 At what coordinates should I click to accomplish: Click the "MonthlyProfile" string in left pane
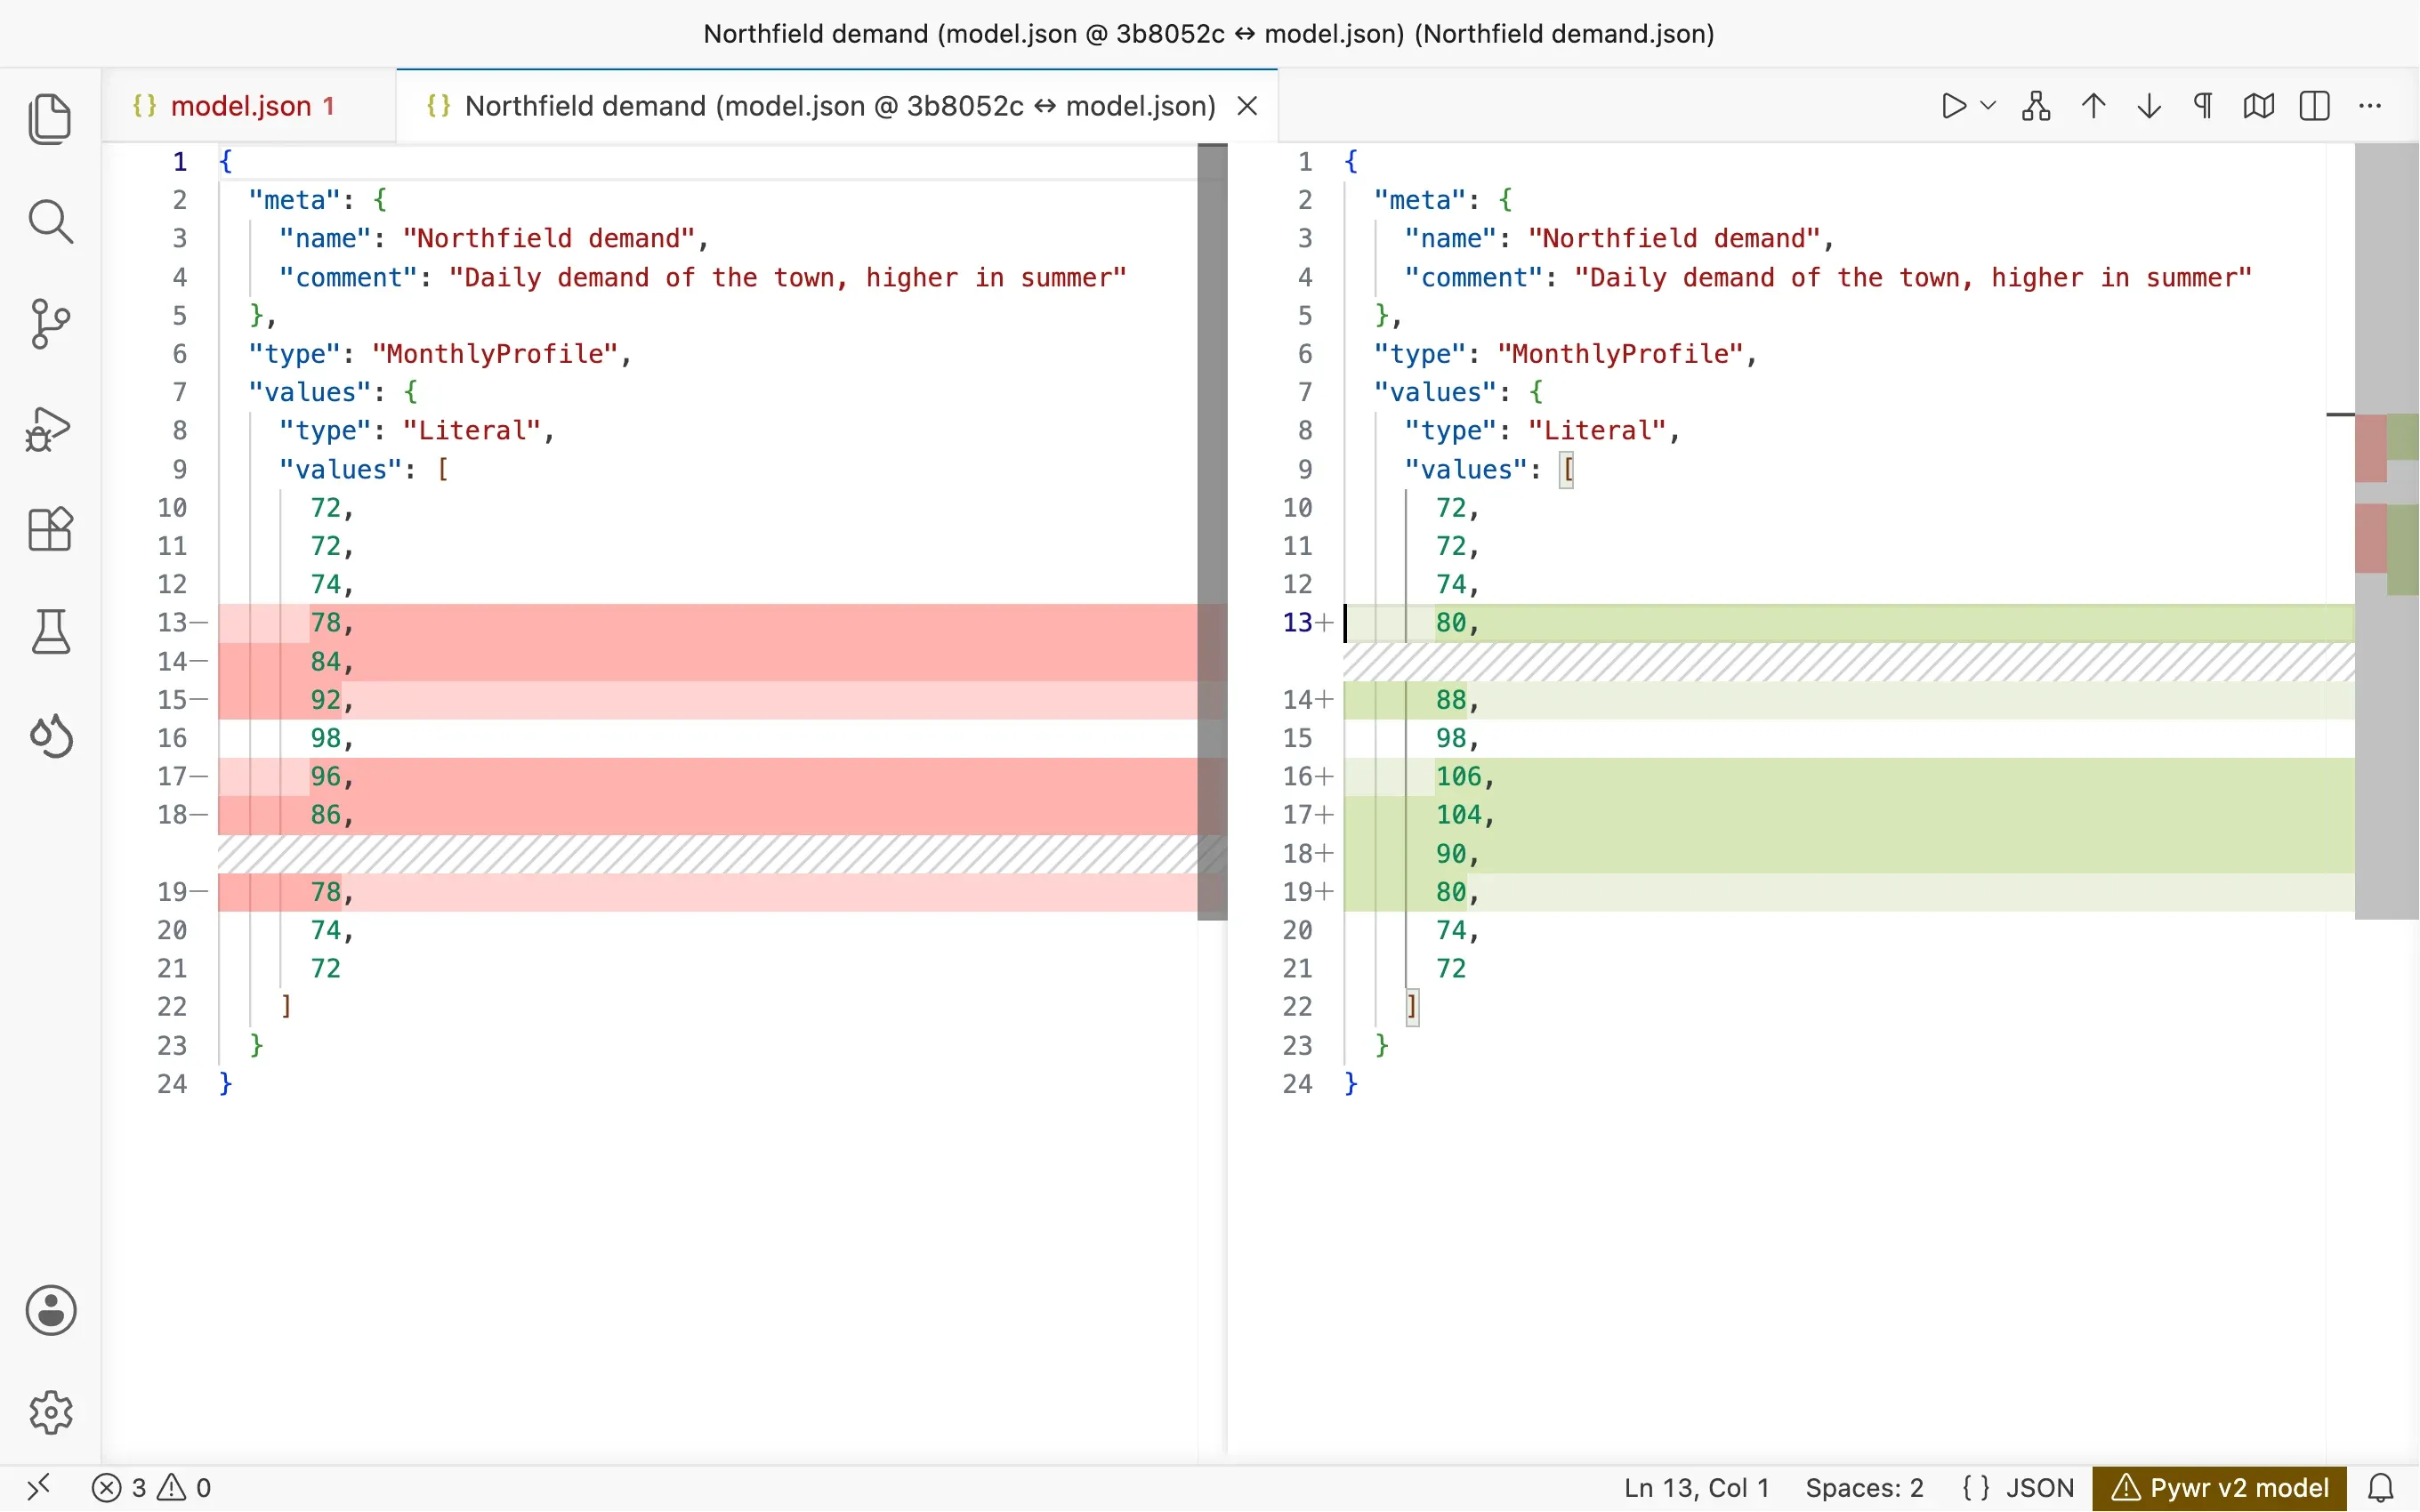click(x=495, y=354)
